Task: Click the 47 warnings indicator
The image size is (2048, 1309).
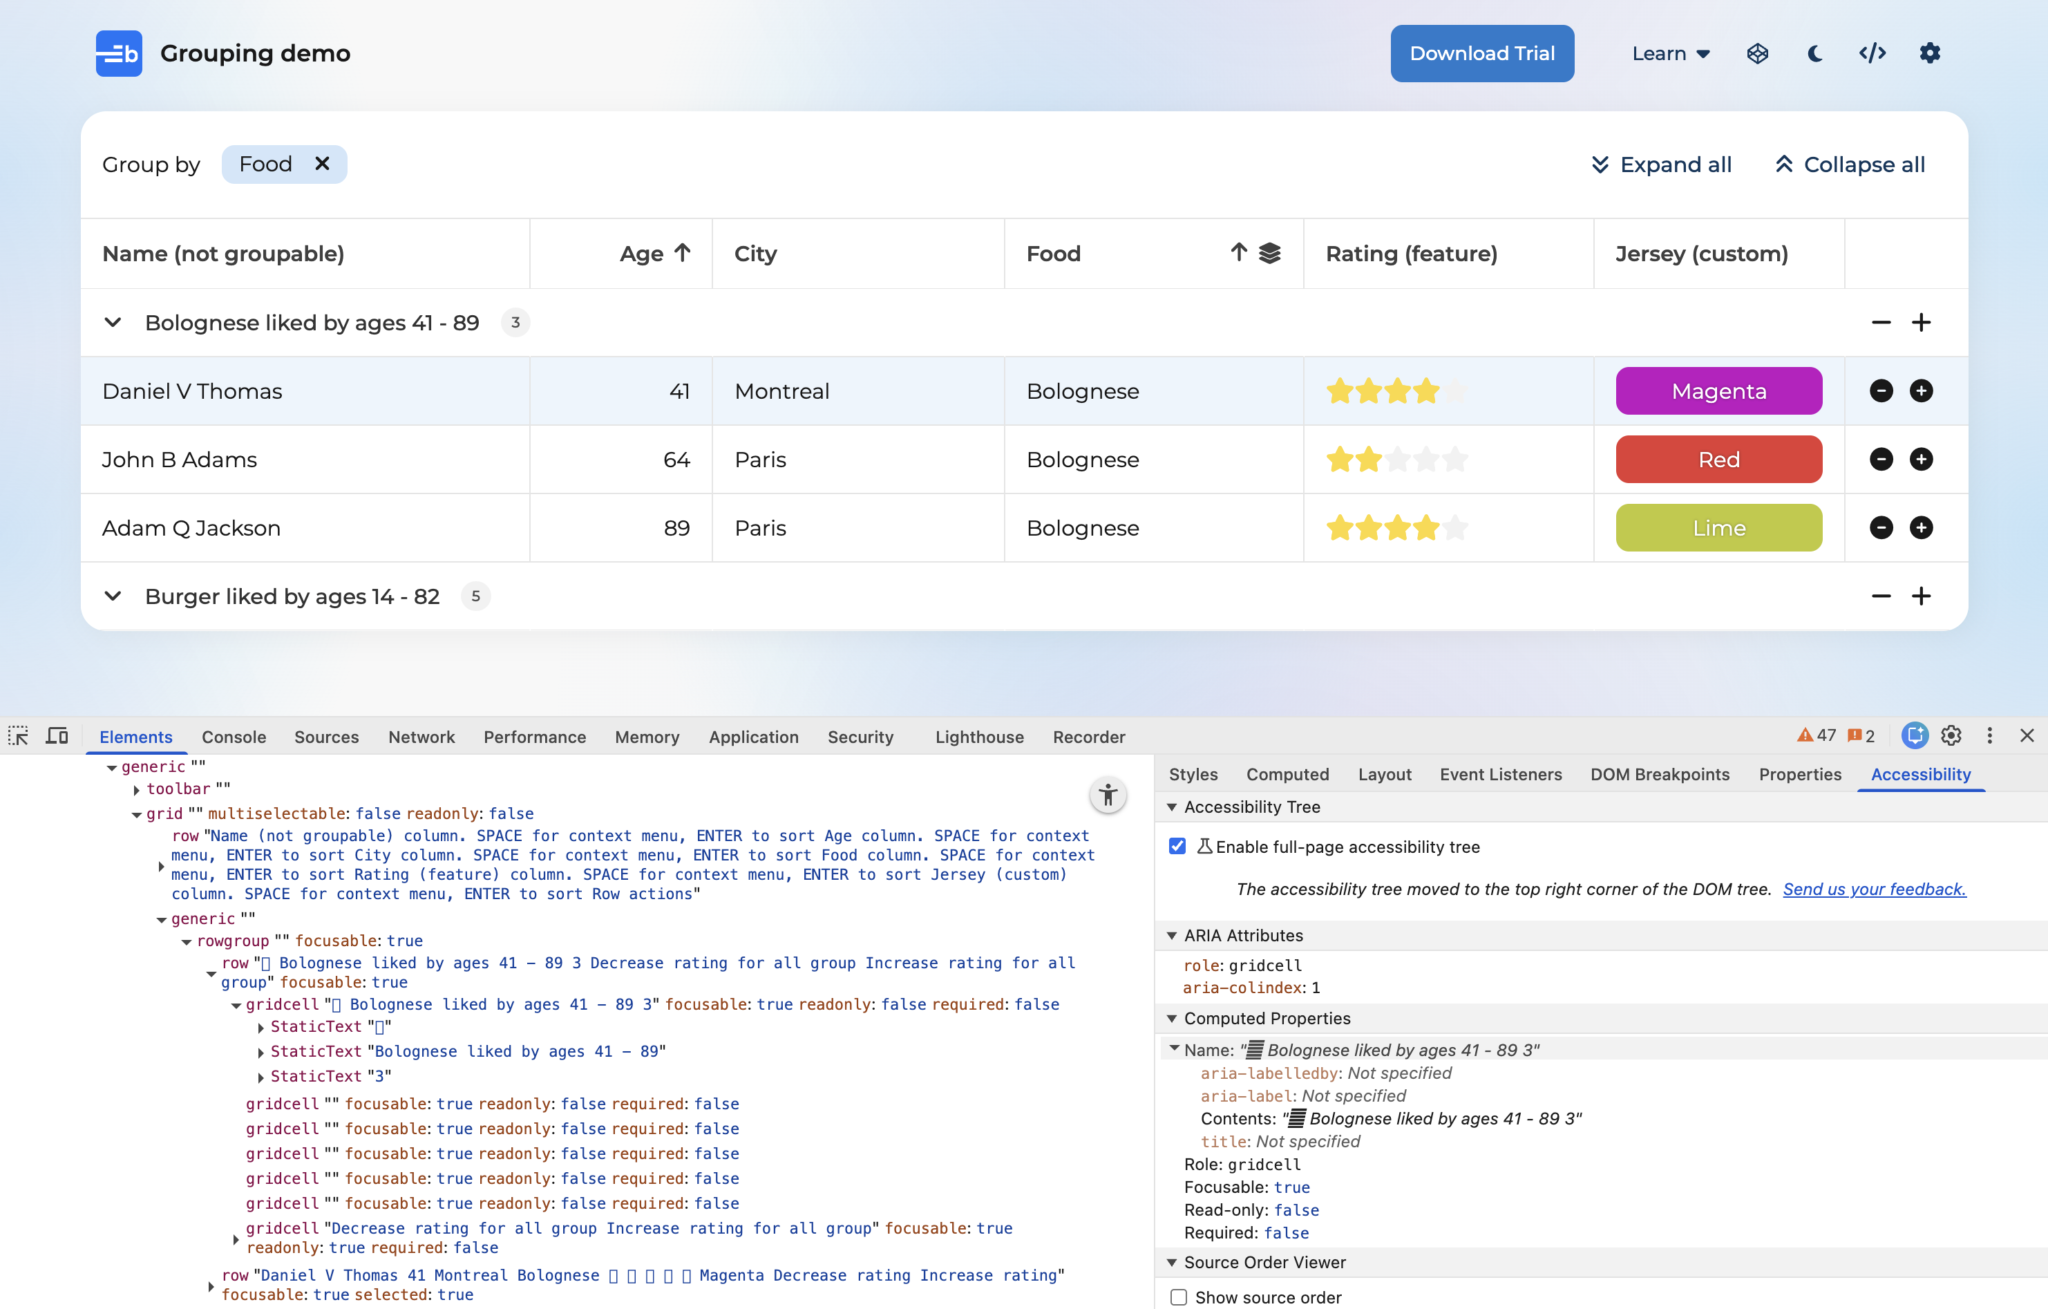Action: [x=1816, y=736]
